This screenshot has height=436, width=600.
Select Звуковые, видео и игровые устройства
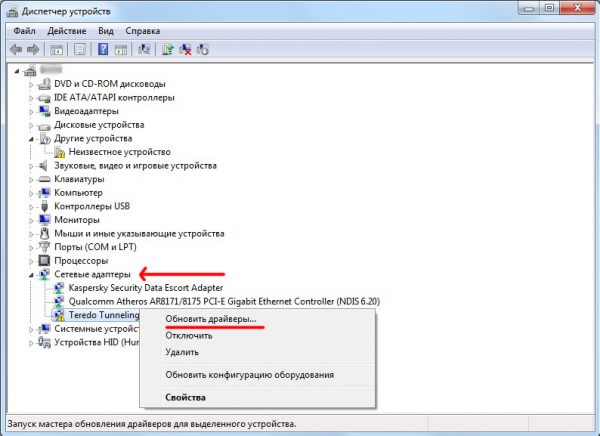tap(135, 165)
